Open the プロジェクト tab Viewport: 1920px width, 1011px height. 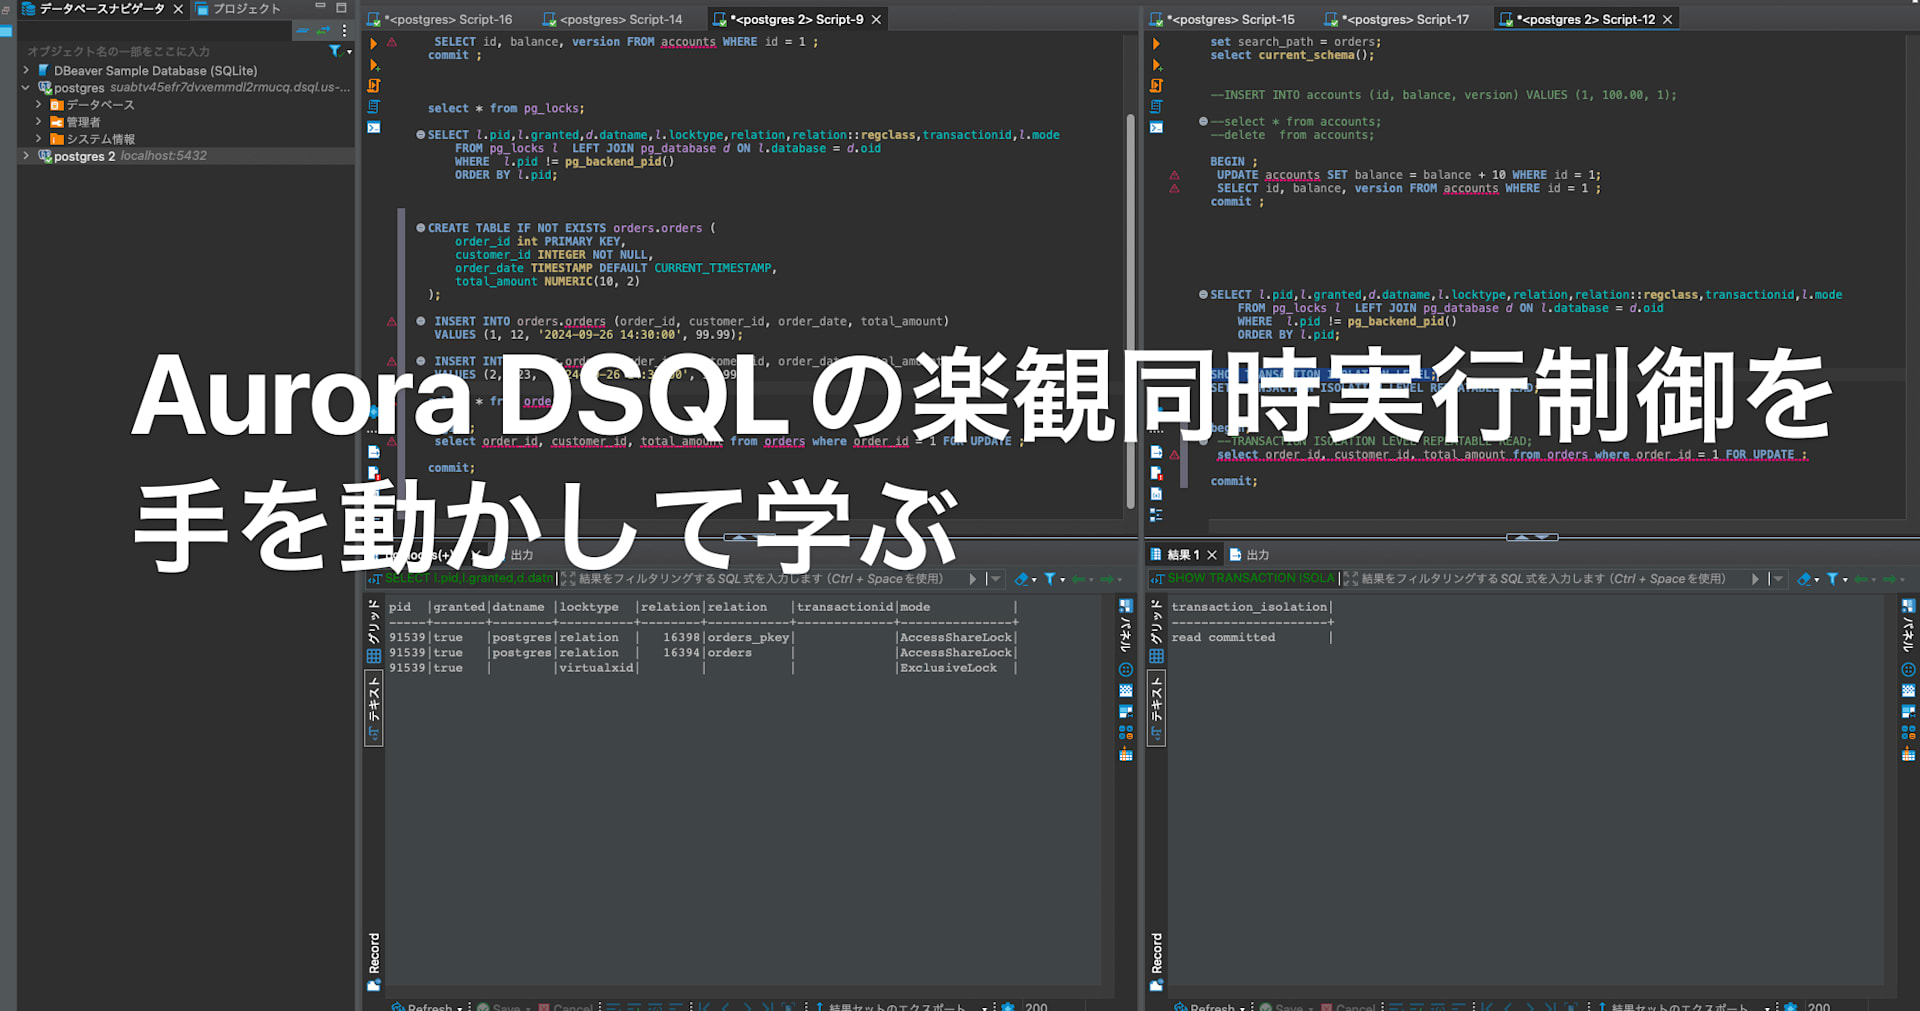pos(239,9)
